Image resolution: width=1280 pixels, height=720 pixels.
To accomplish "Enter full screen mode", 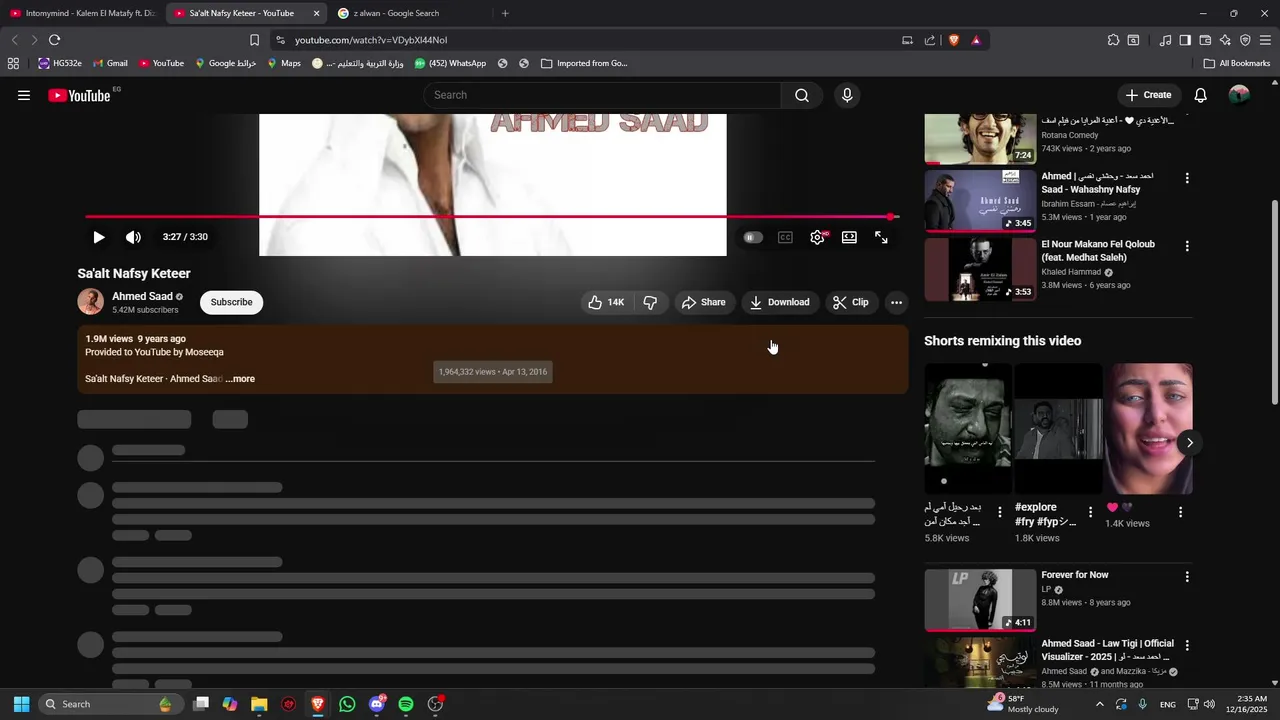I will pos(881,237).
